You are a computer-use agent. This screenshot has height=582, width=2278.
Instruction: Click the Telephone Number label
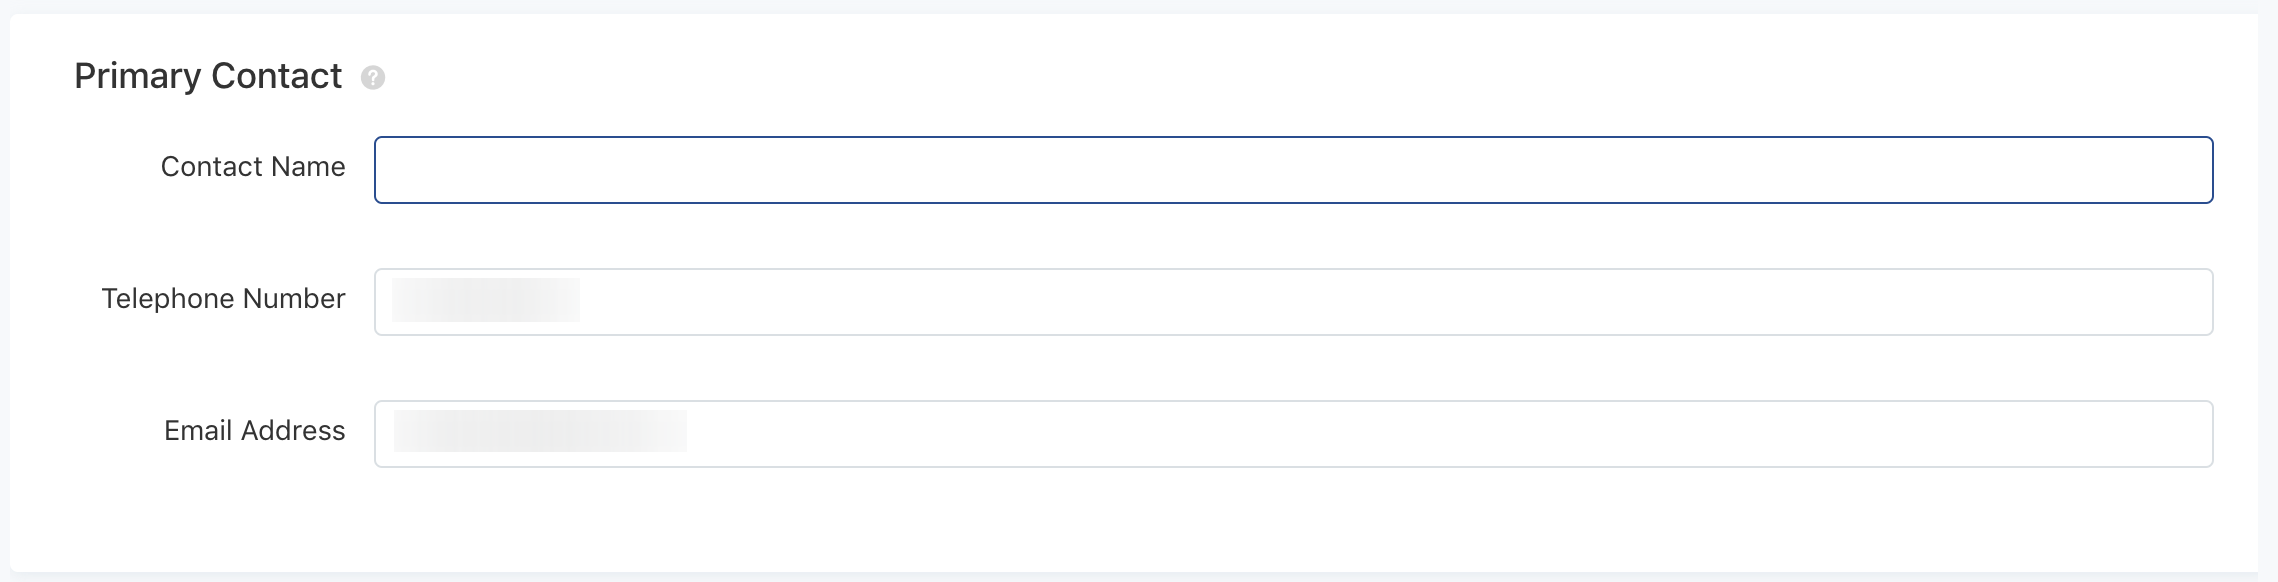pos(223,299)
